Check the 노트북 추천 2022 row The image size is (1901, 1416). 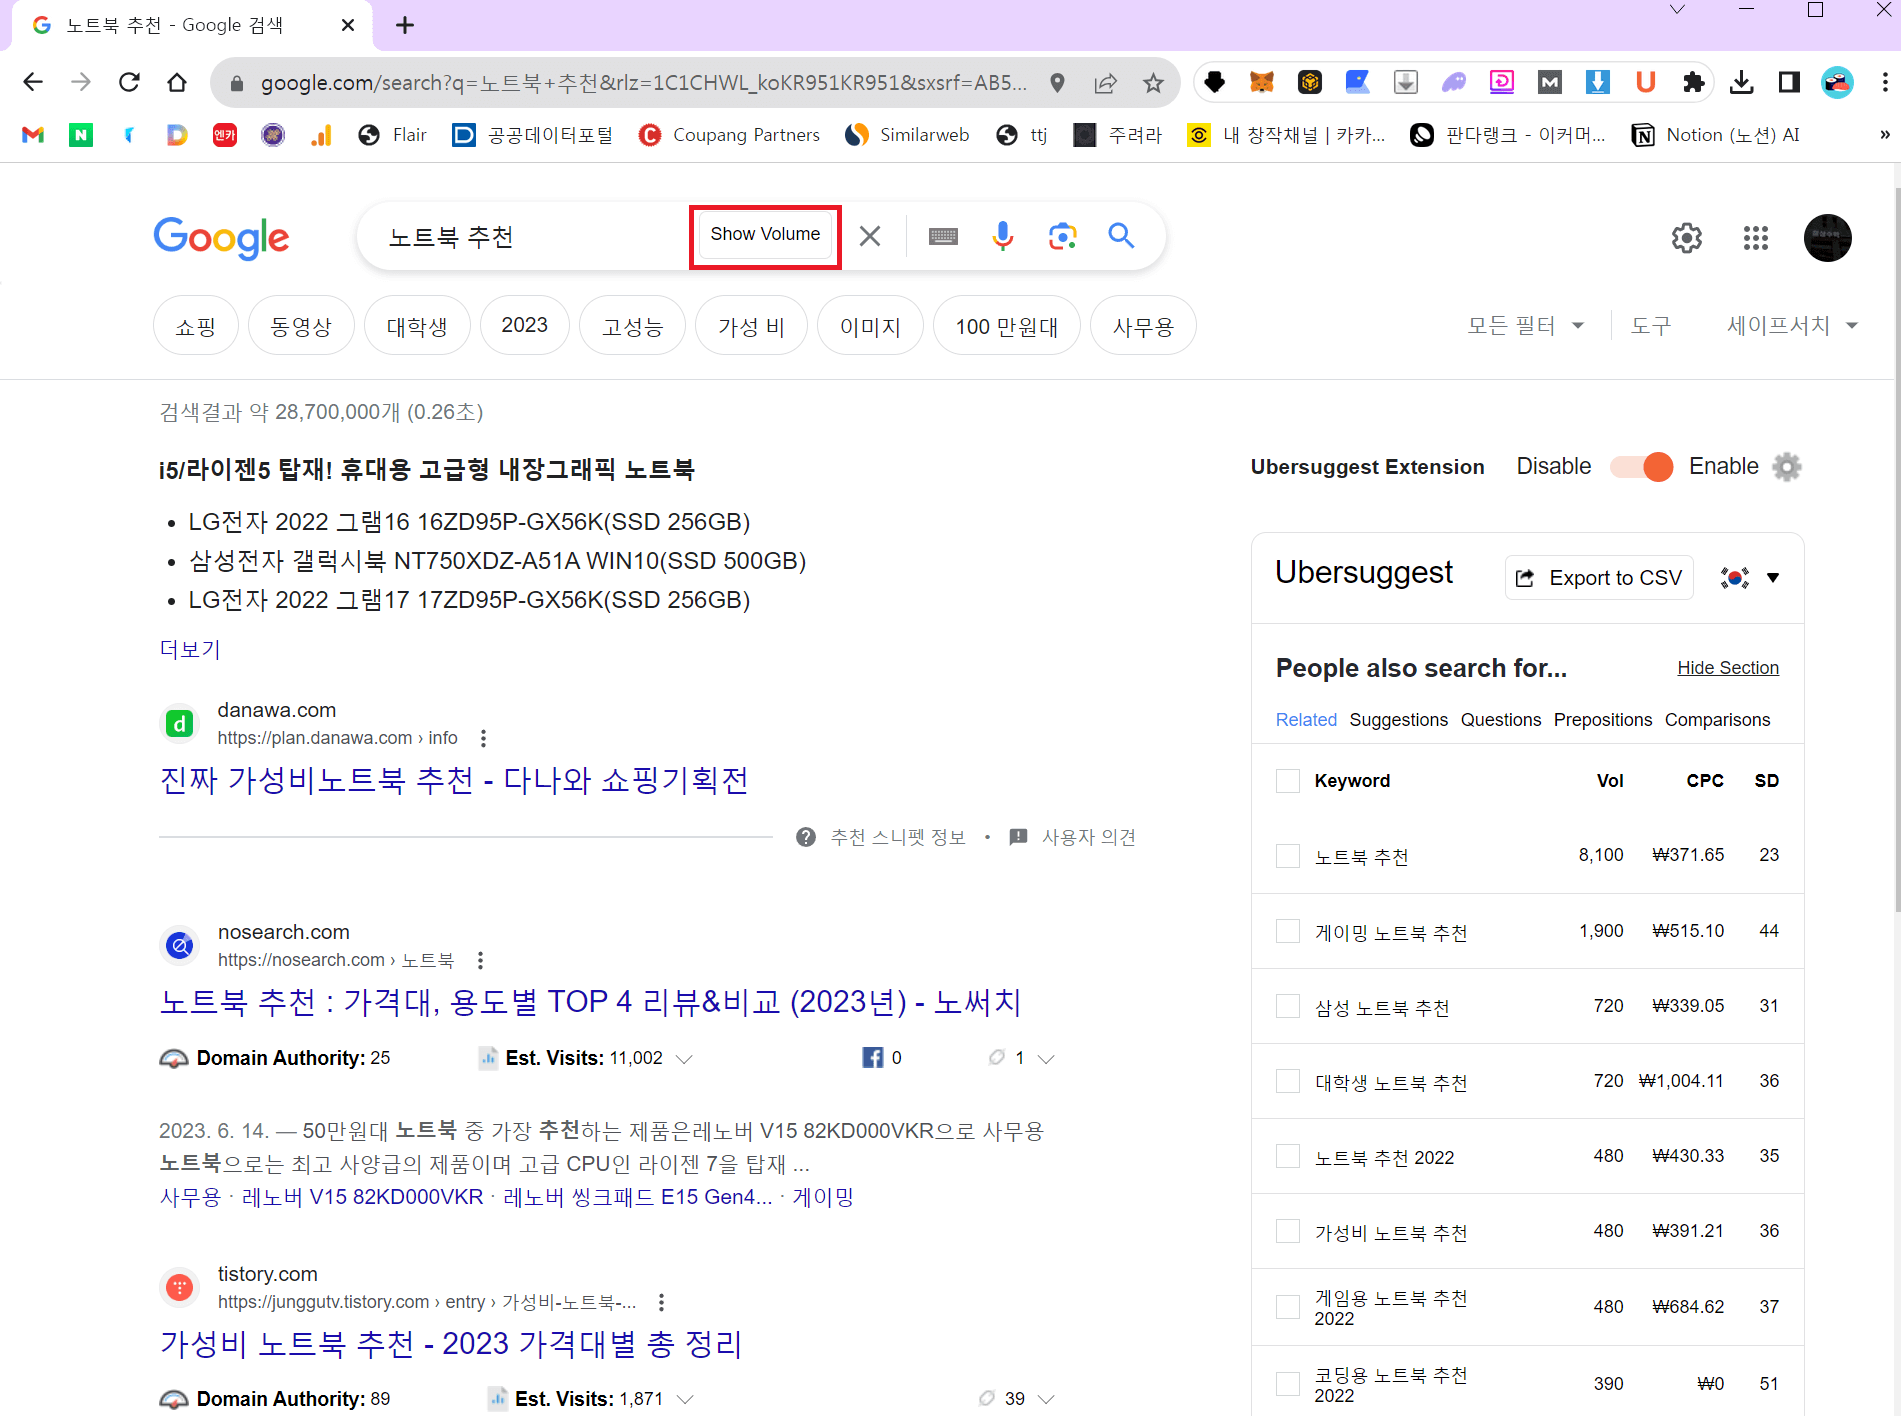pyautogui.click(x=1288, y=1156)
